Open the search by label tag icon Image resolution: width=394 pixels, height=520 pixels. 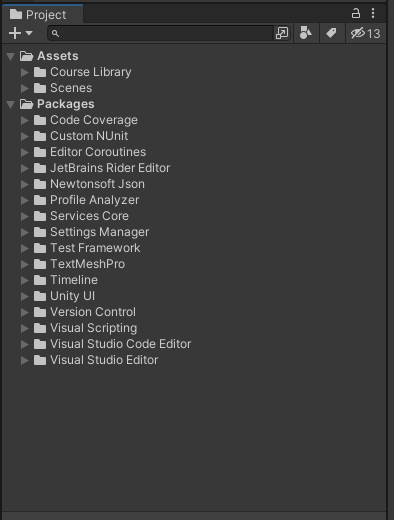(x=331, y=33)
